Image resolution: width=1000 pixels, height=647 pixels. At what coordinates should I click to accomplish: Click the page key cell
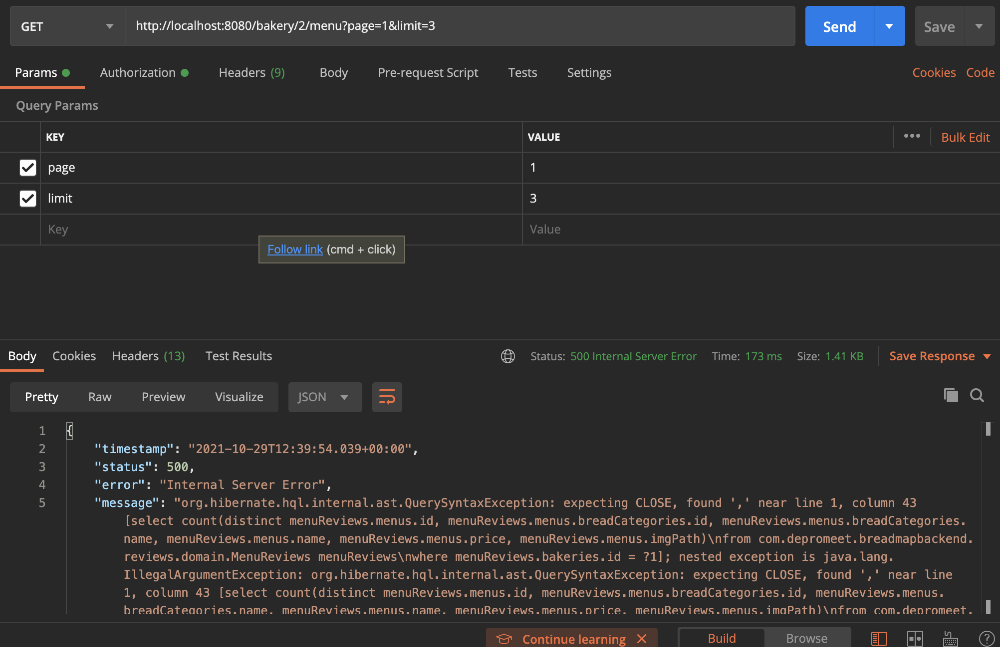click(281, 168)
